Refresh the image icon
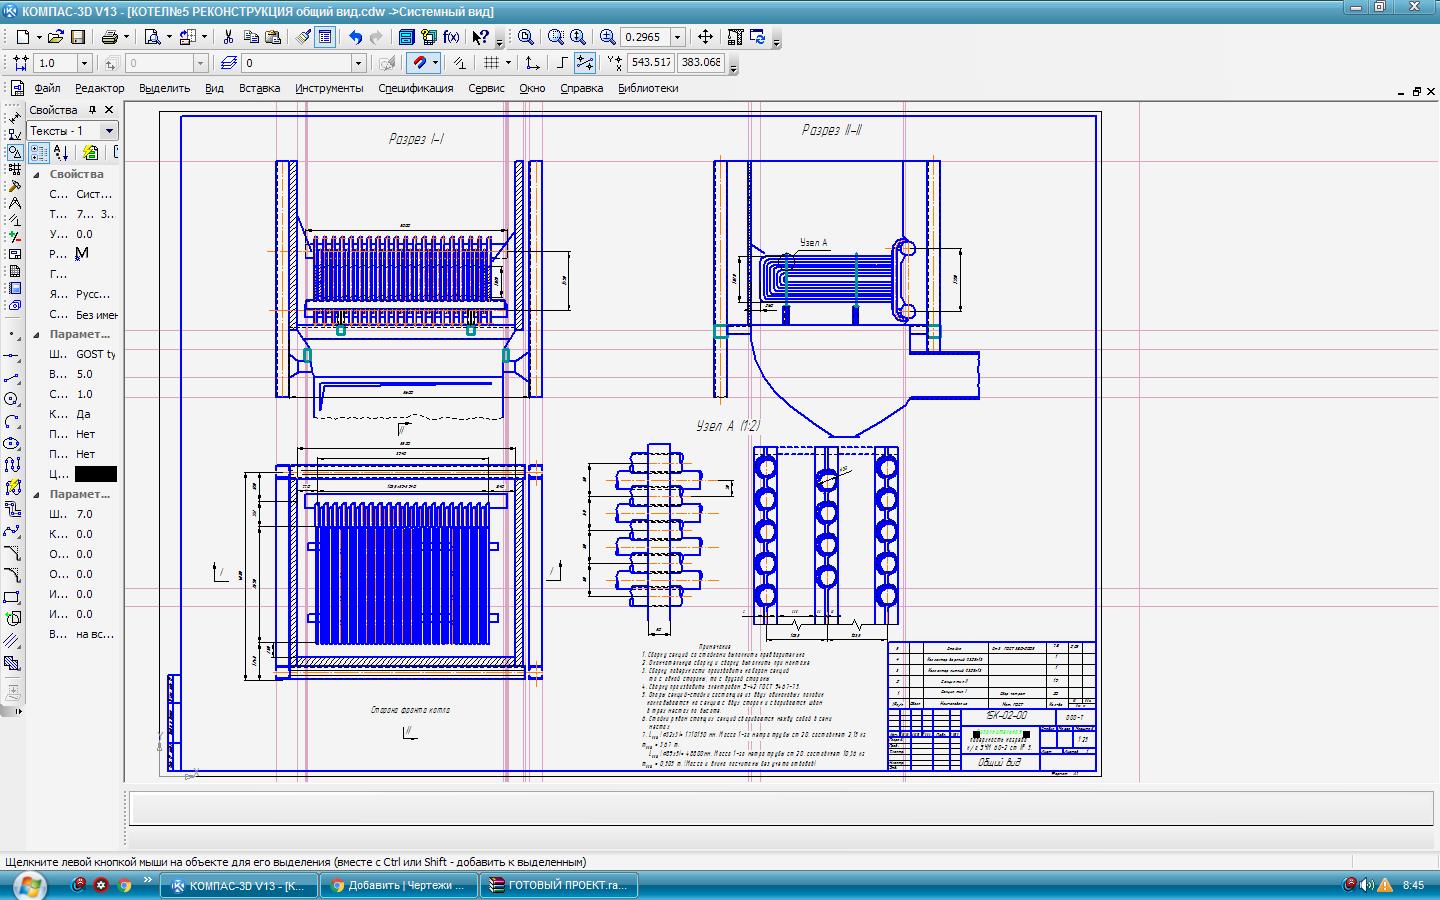The image size is (1440, 900). (x=758, y=37)
